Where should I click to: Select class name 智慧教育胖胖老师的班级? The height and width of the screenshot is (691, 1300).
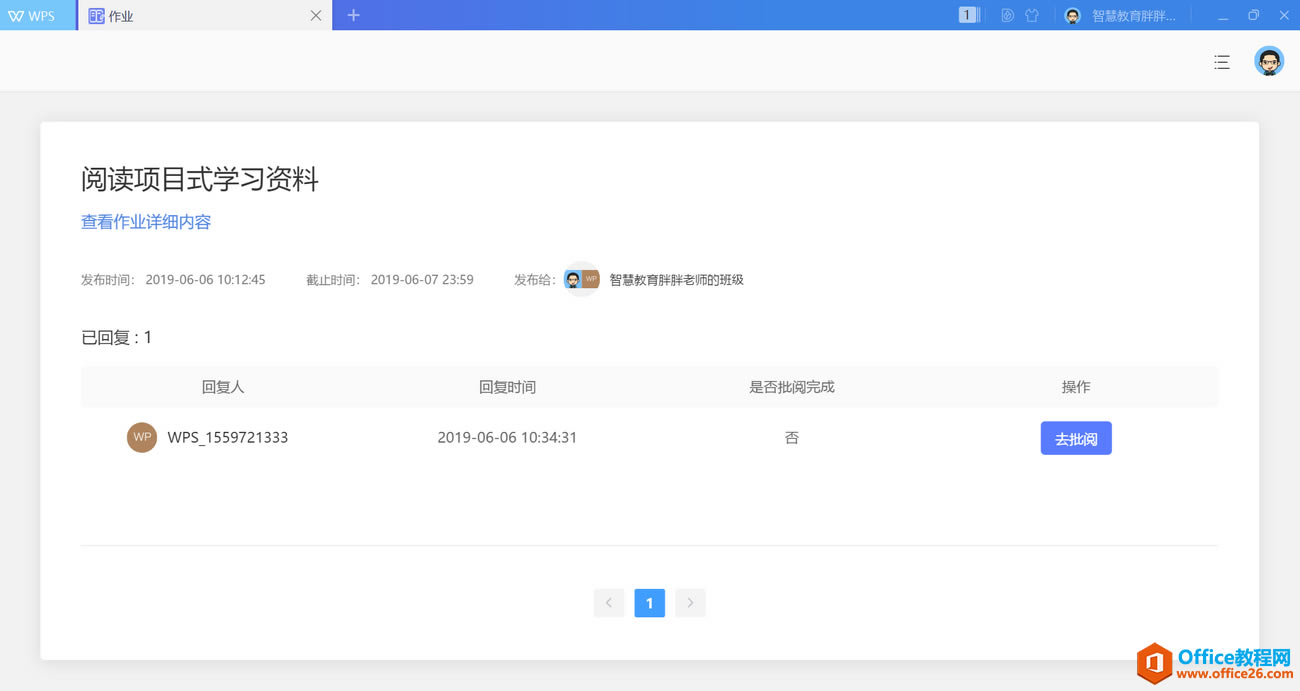point(677,280)
